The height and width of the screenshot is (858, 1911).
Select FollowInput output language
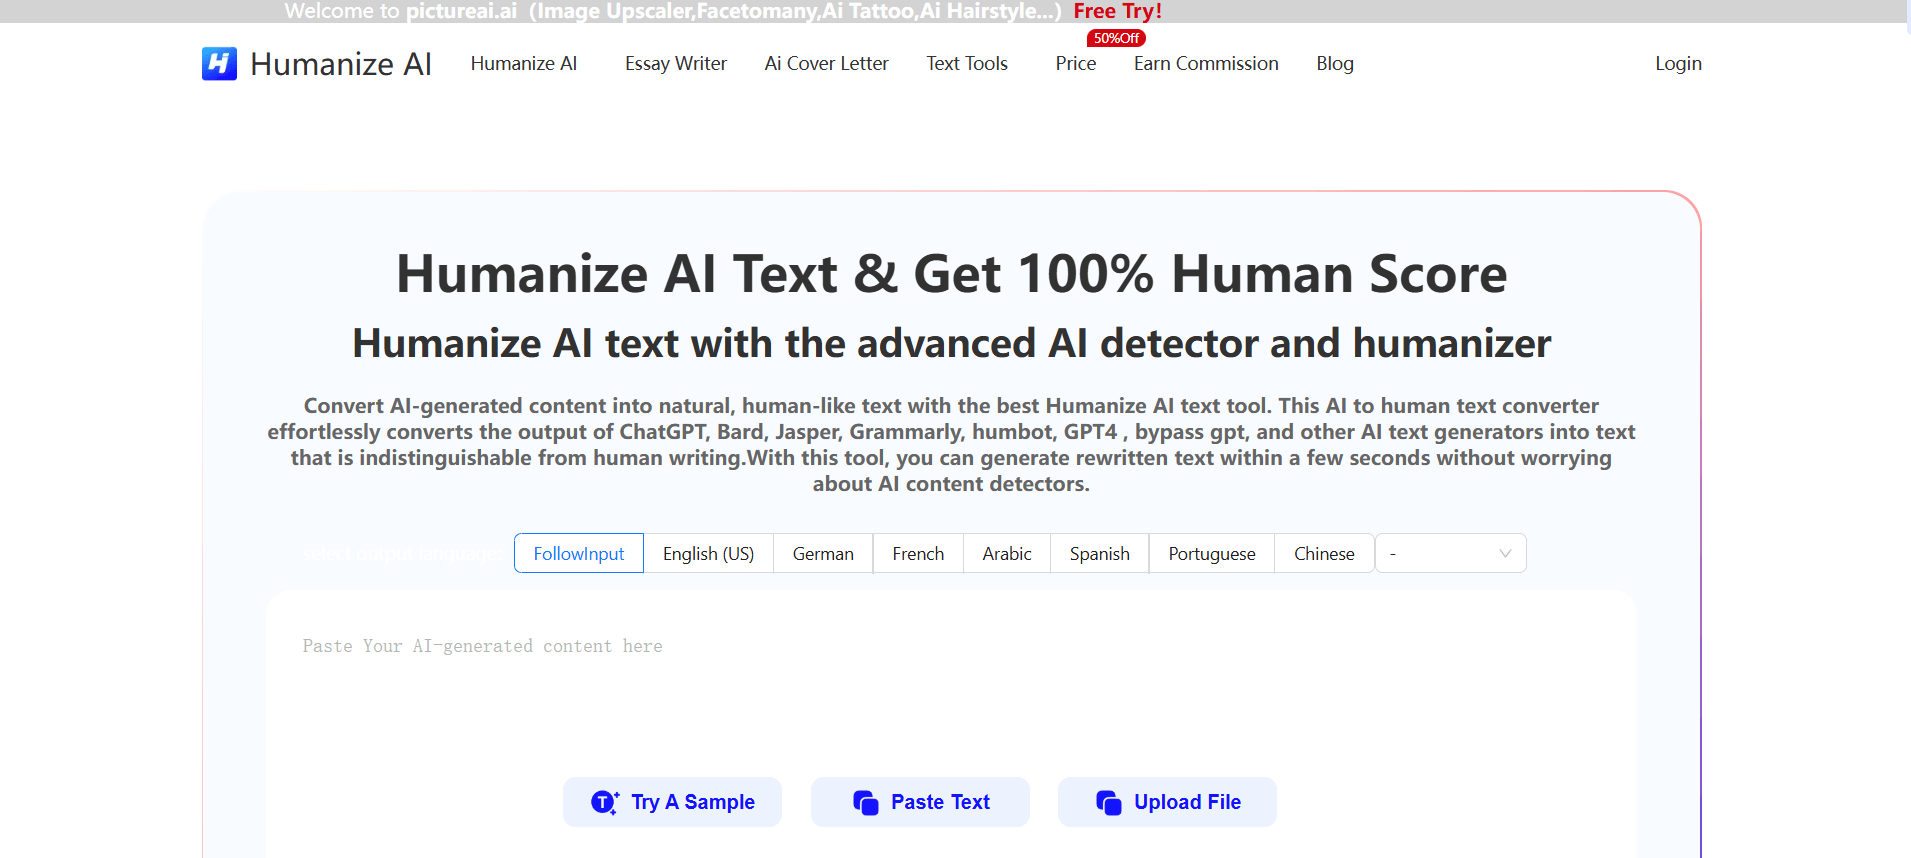pos(578,553)
